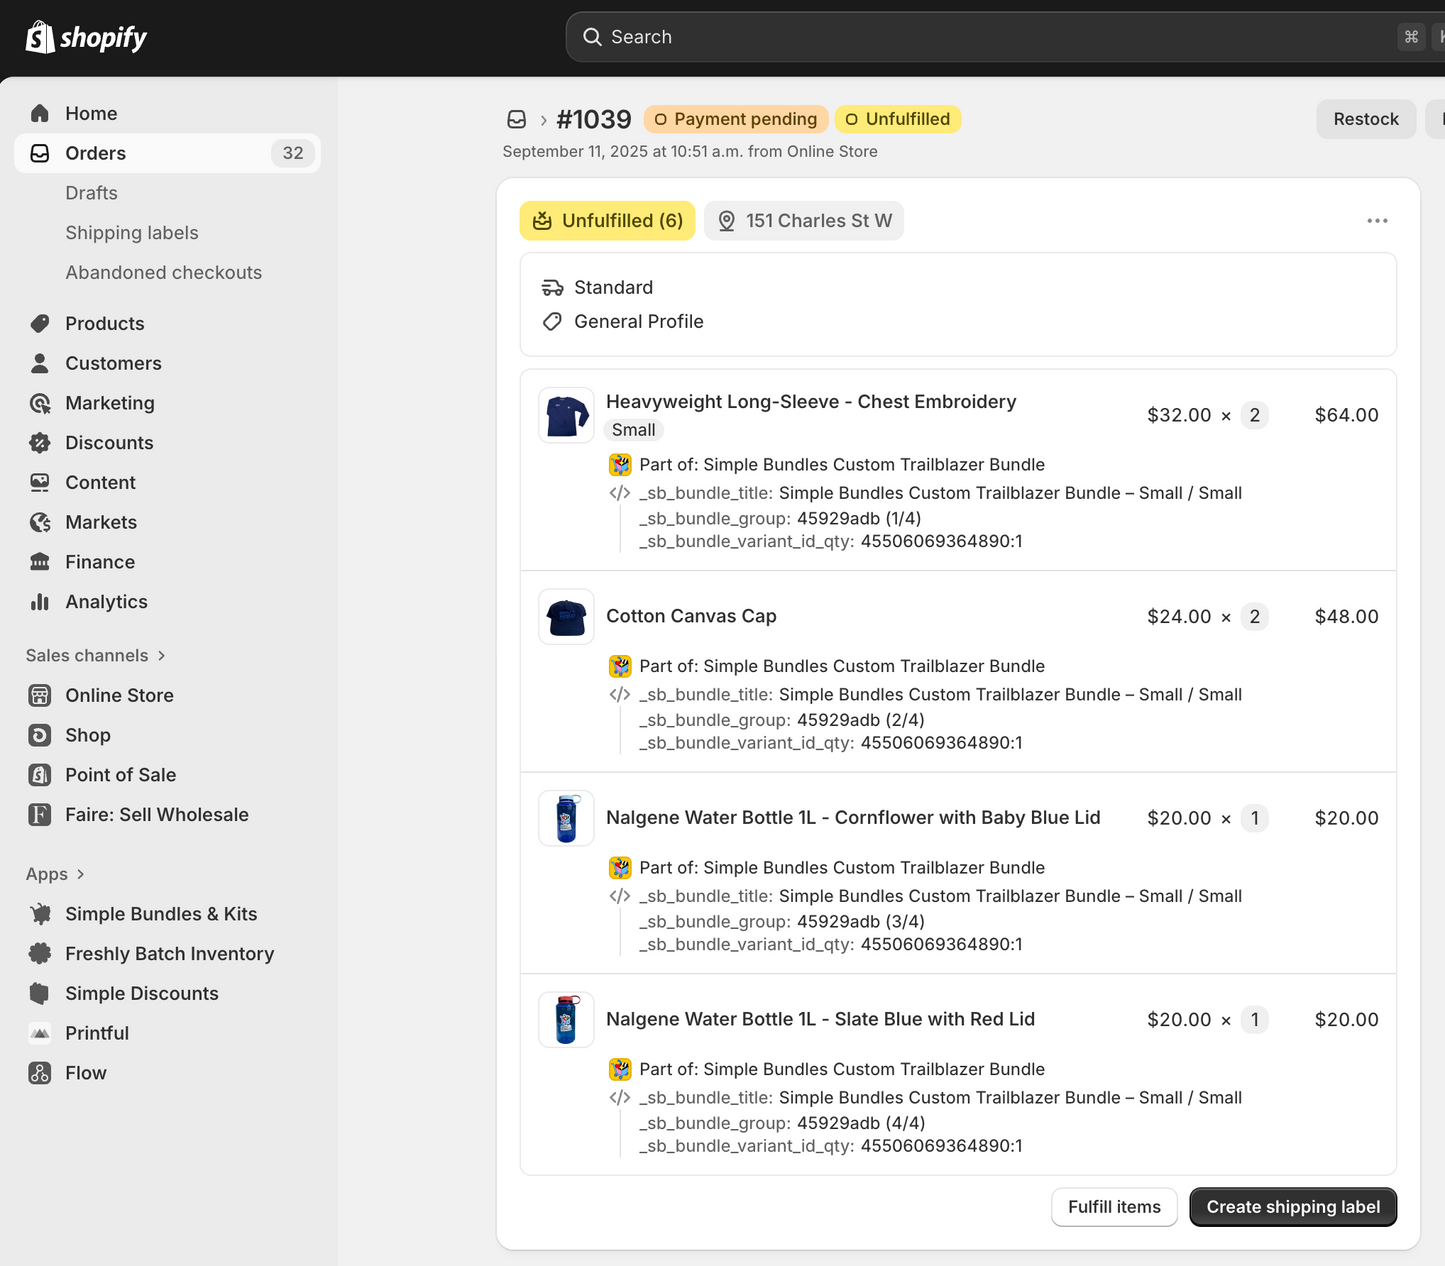Viewport: 1445px width, 1266px height.
Task: Click the magnifier icon in Search
Action: [592, 37]
